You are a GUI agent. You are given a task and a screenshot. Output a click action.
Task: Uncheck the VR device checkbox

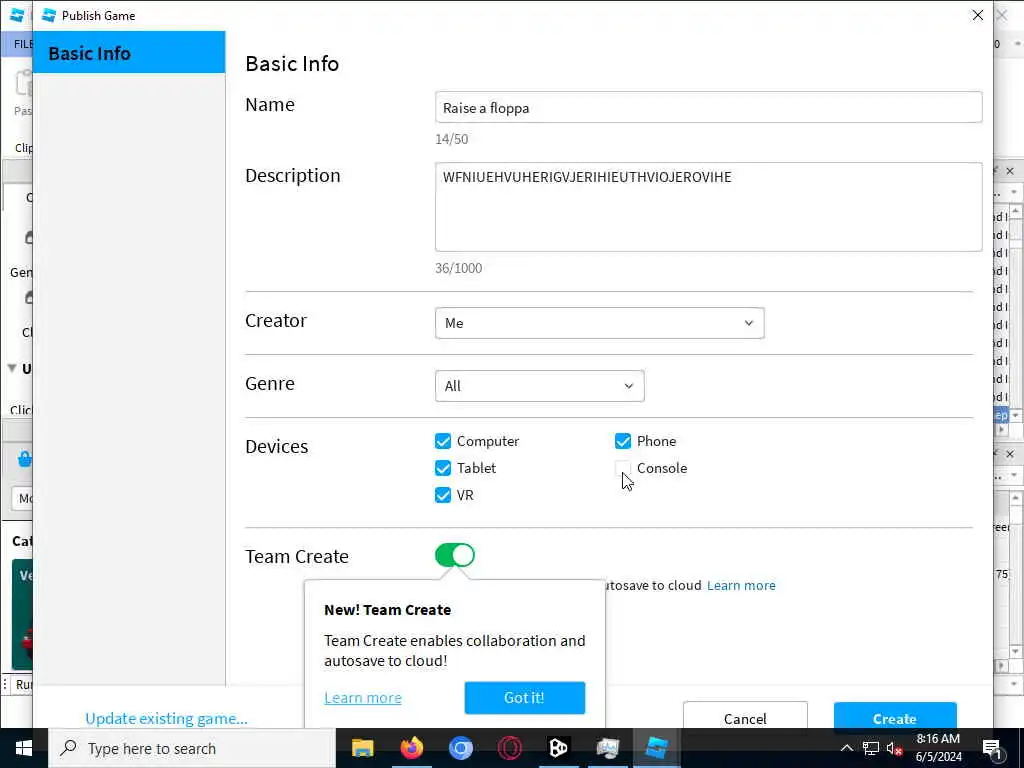(443, 495)
